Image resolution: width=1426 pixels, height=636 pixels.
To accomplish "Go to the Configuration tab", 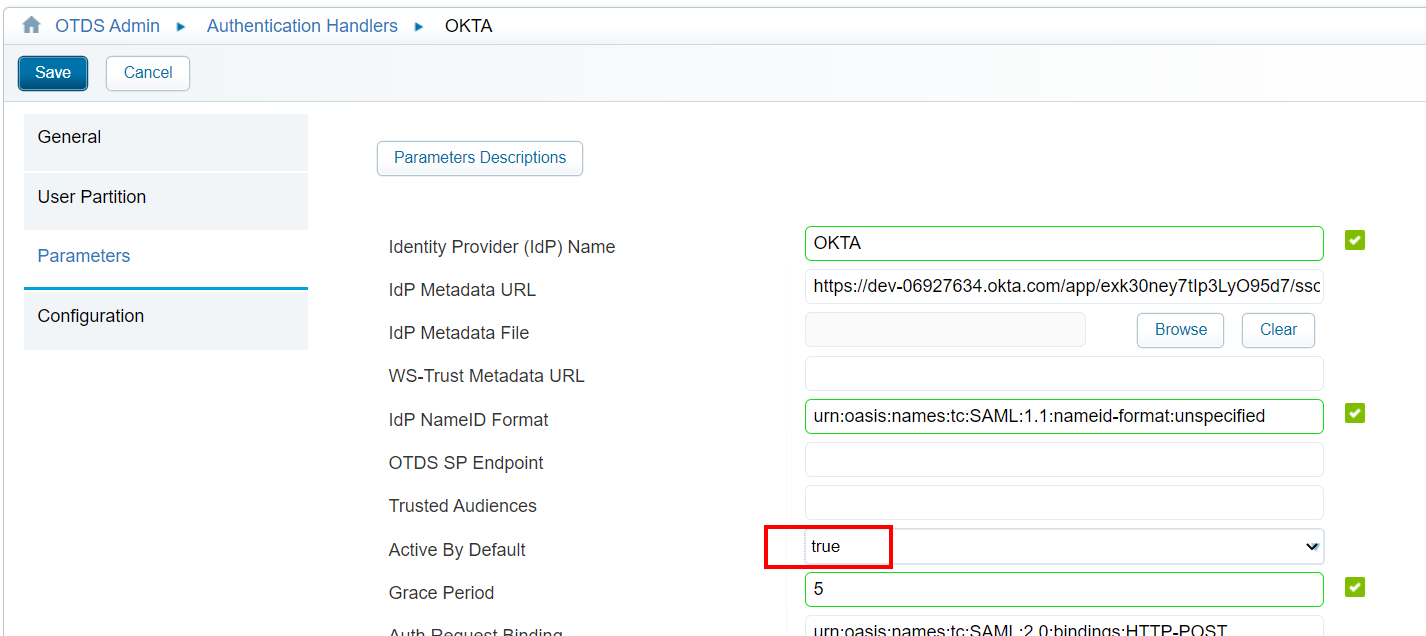I will [165, 317].
